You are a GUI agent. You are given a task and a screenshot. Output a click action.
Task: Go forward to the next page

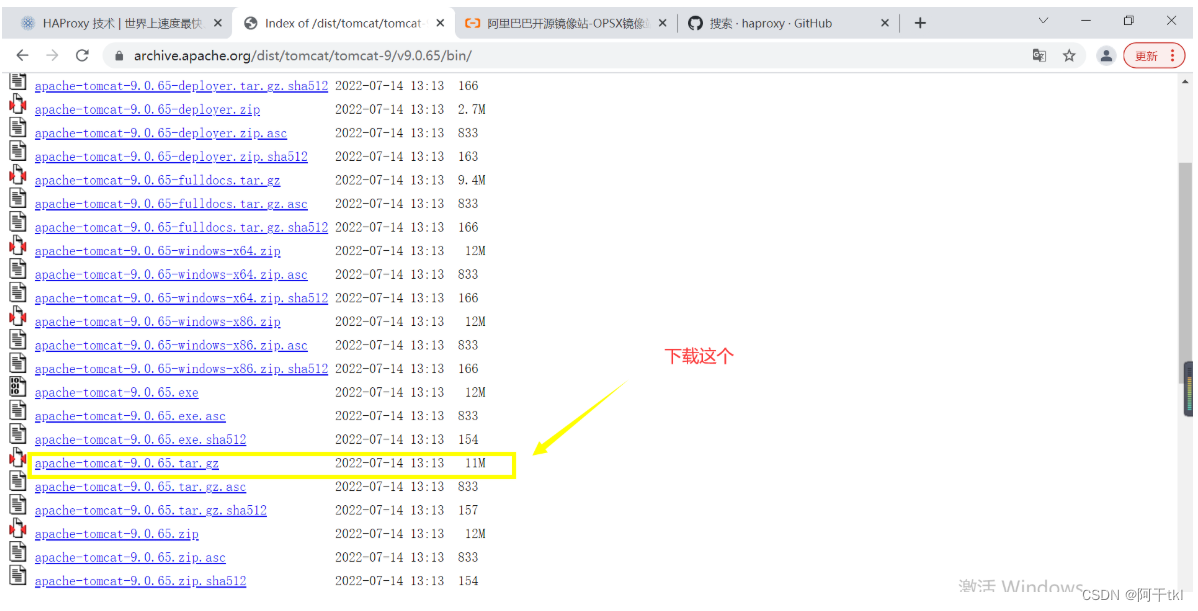coord(52,55)
